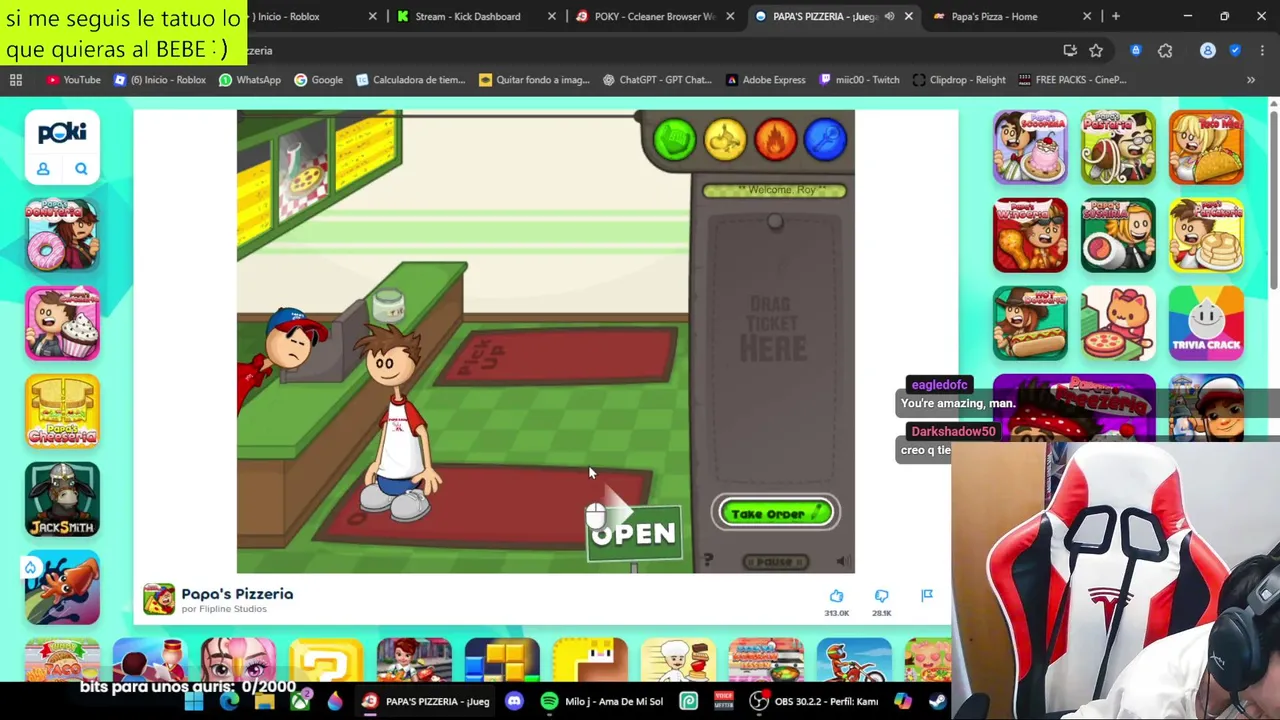The width and height of the screenshot is (1280, 720).
Task: Open the Quitar fondo a imagen bookmark
Action: 534,80
